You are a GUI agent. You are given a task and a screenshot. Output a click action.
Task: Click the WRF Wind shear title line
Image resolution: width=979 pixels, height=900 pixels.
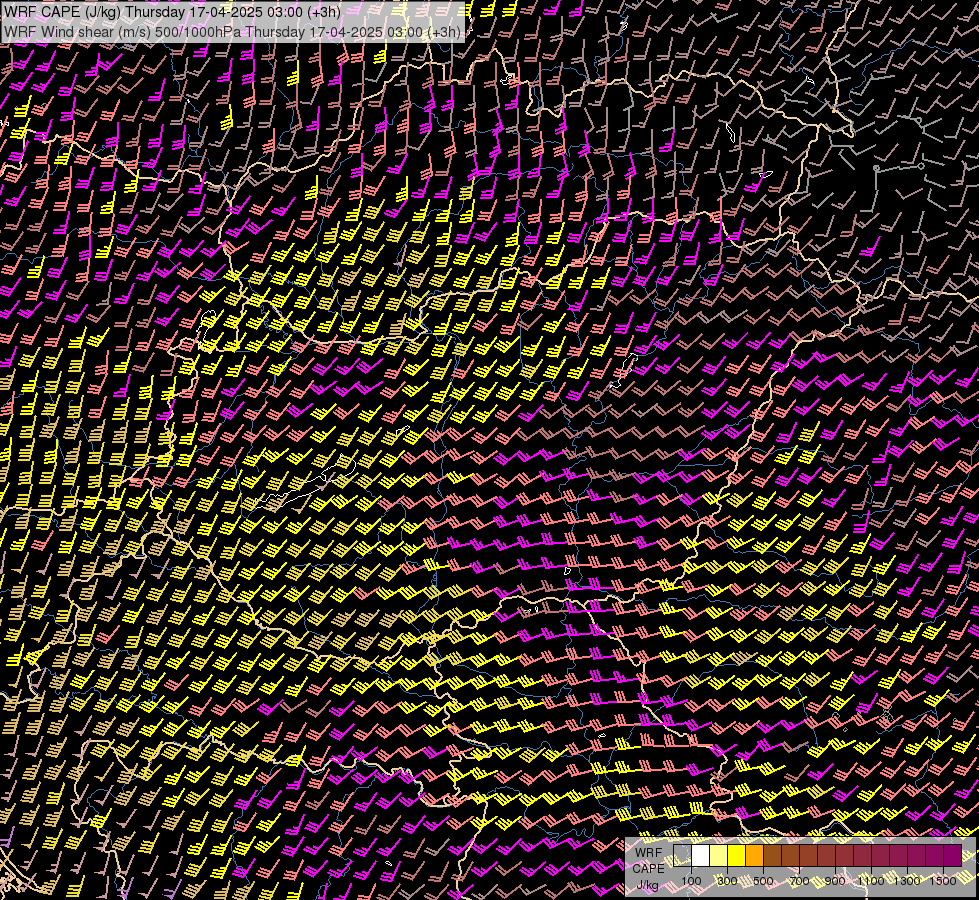(x=233, y=32)
